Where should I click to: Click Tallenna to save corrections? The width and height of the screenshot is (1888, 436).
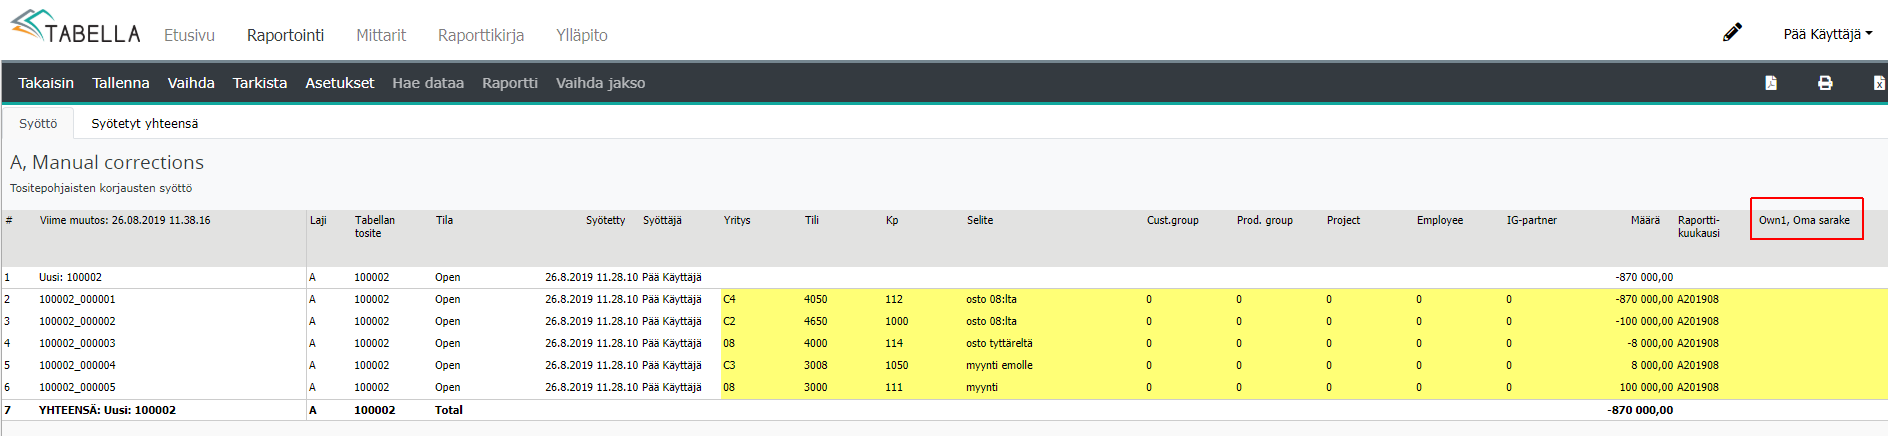(120, 83)
